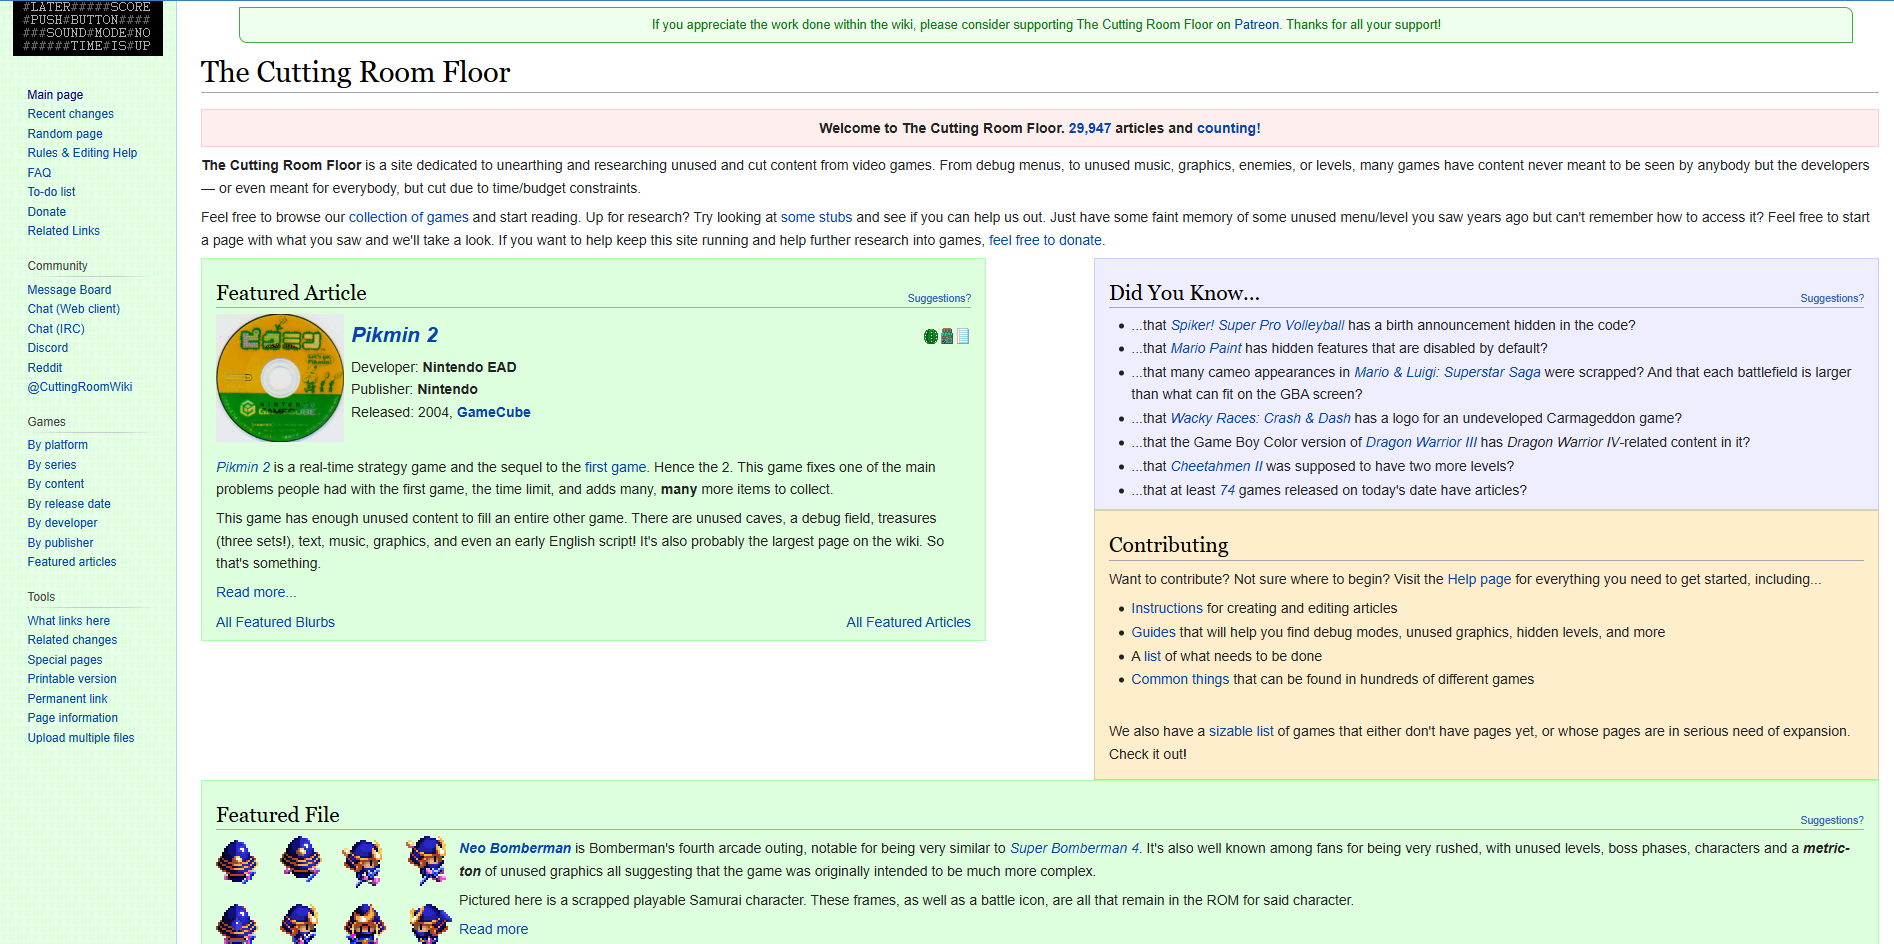This screenshot has height=944, width=1894.
Task: Open Recent changes in the sidebar
Action: 70,114
